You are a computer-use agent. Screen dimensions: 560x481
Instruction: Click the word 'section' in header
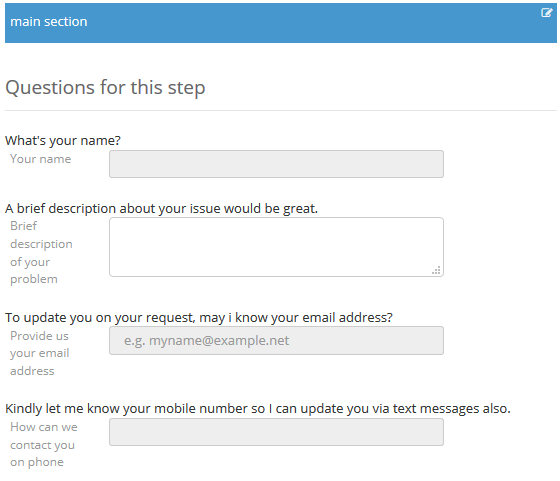click(66, 22)
